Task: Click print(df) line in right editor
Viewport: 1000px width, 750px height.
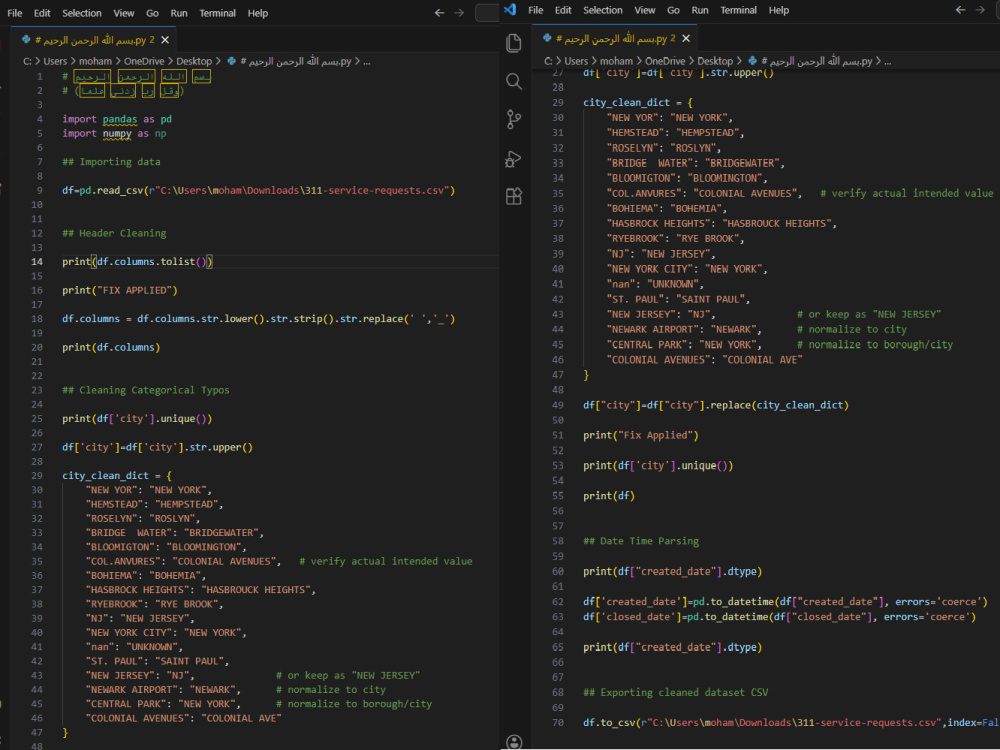Action: 609,496
